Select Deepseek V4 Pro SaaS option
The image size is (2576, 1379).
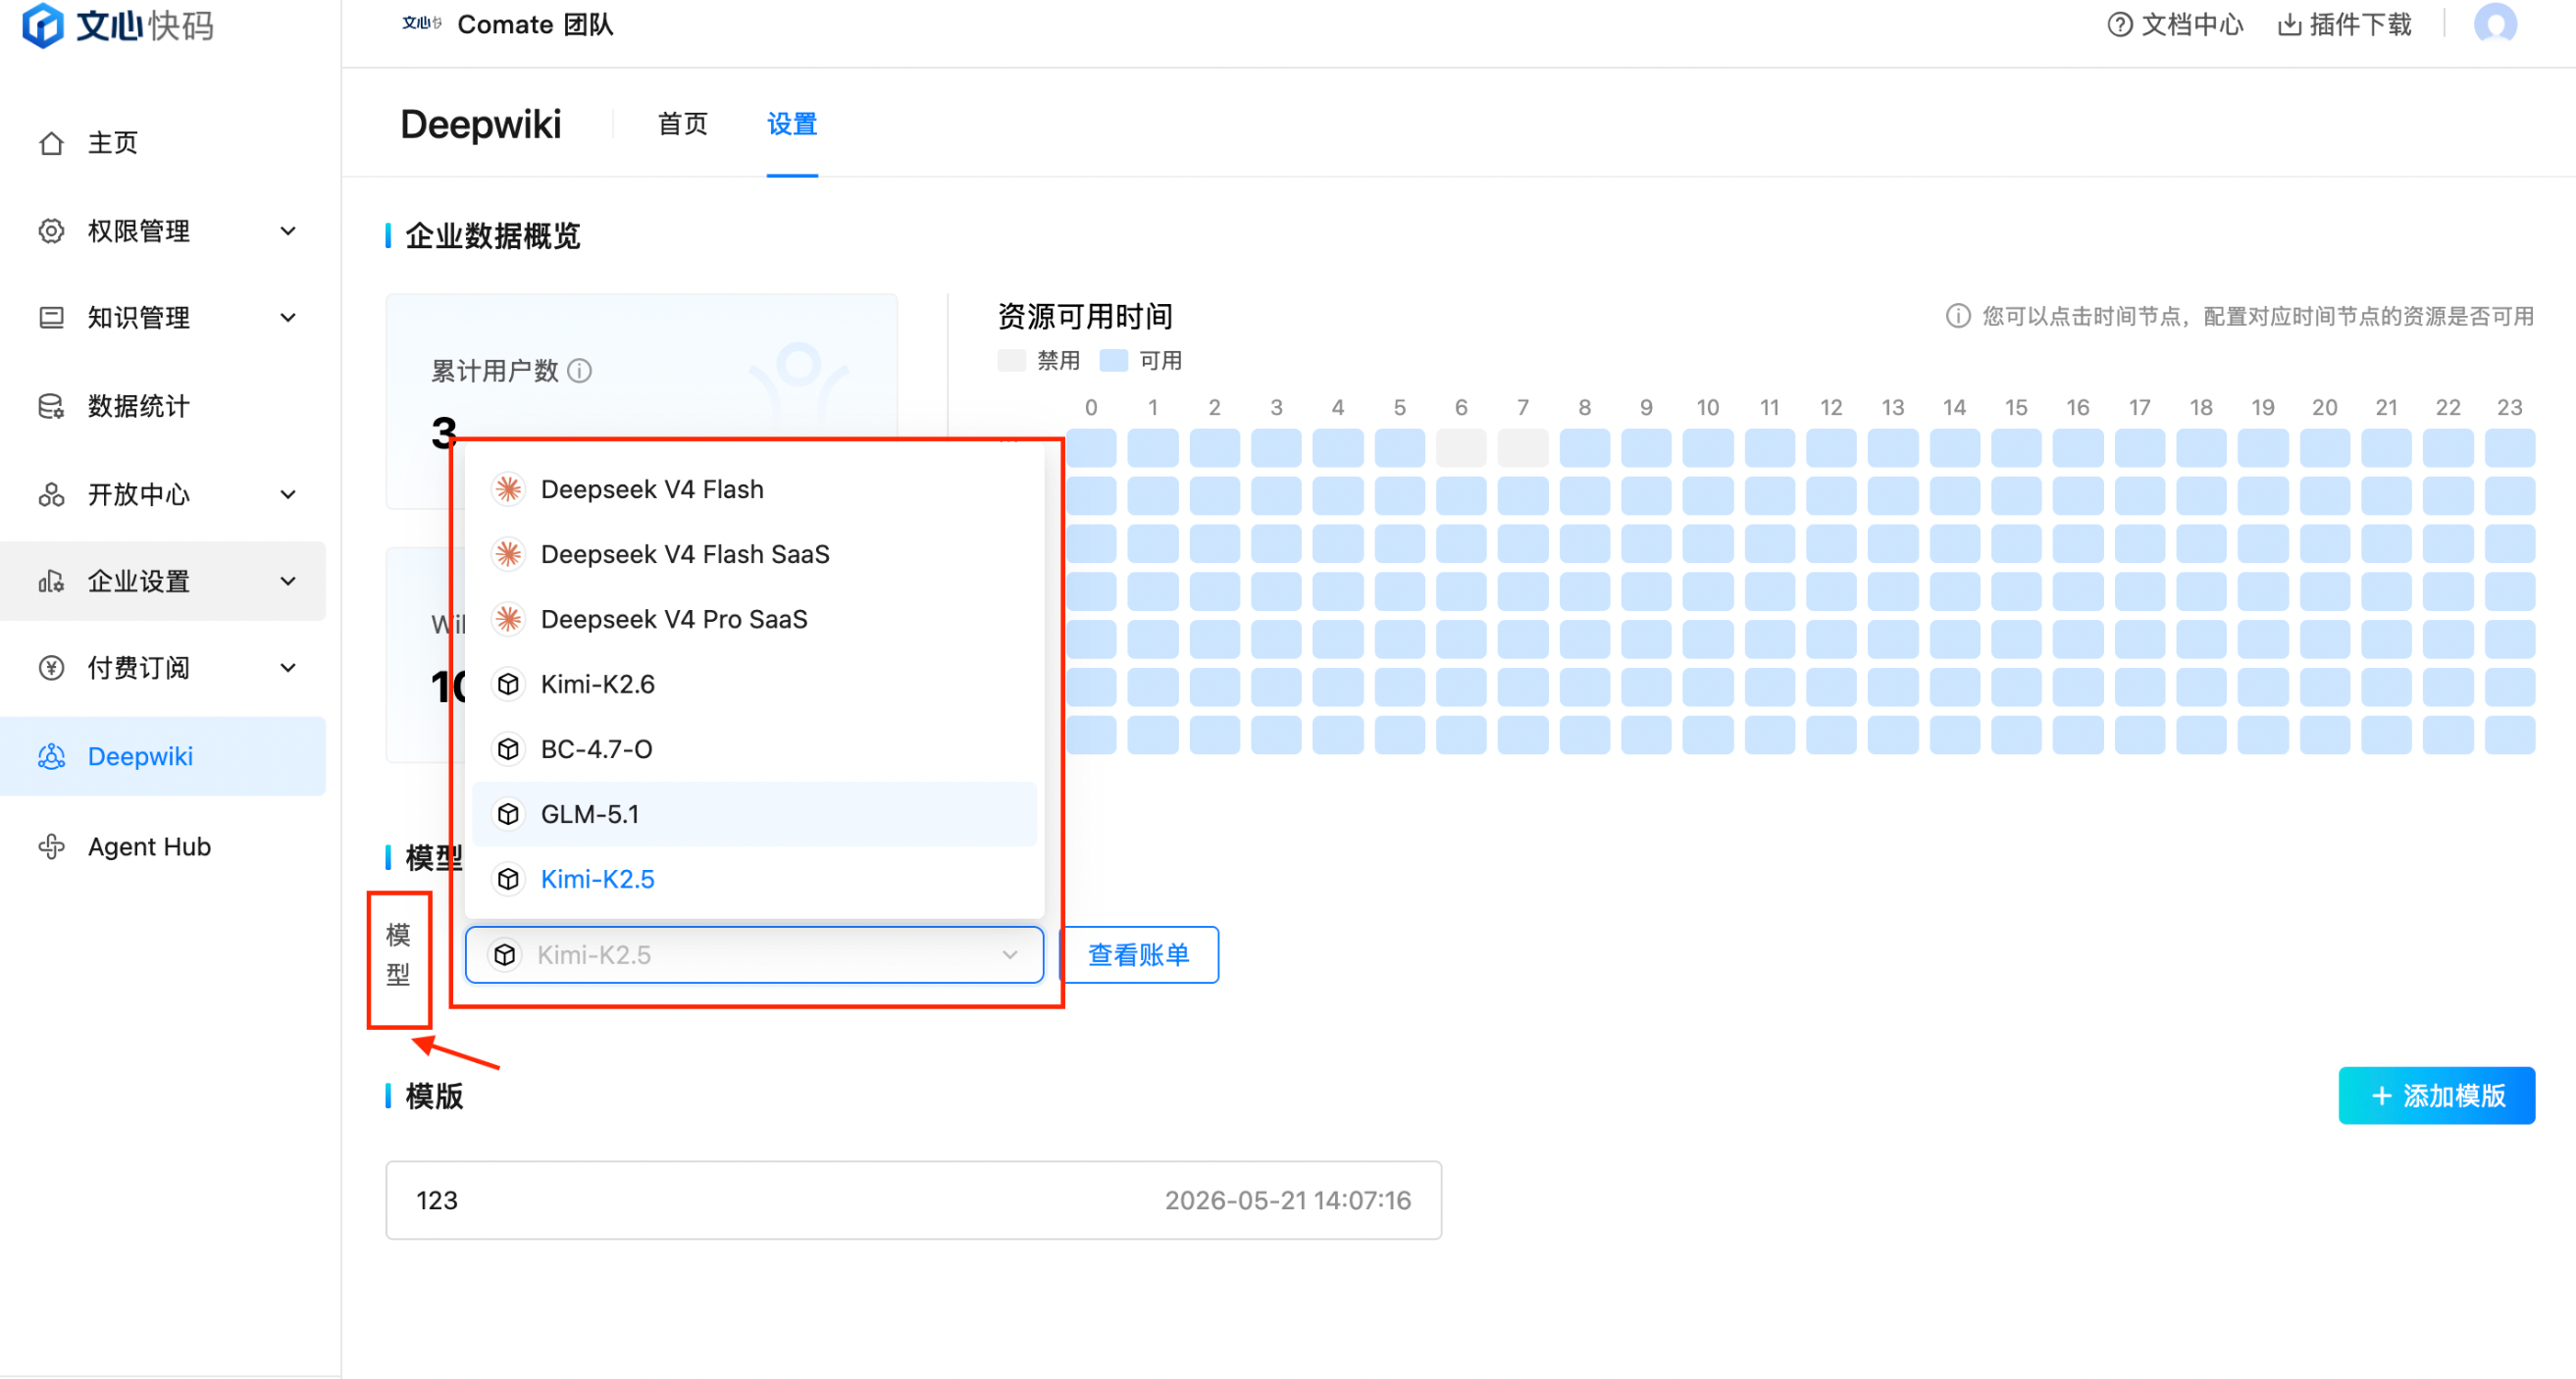click(x=754, y=619)
